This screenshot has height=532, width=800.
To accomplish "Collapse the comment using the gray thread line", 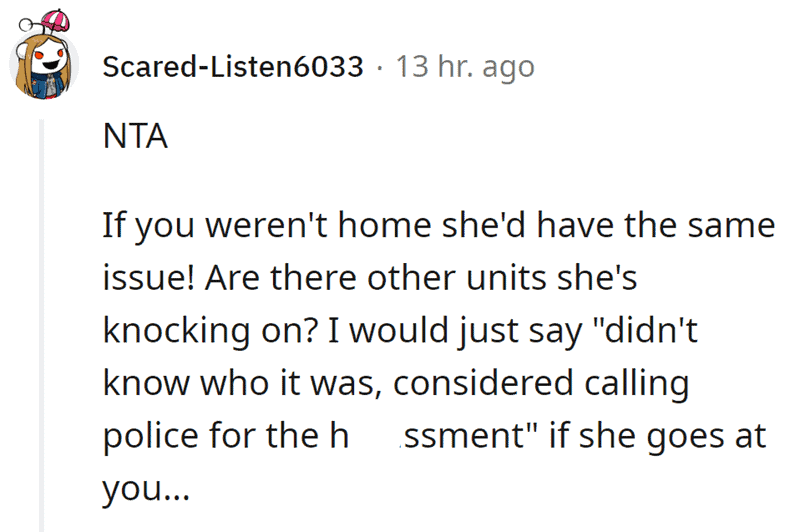I will tap(42, 325).
